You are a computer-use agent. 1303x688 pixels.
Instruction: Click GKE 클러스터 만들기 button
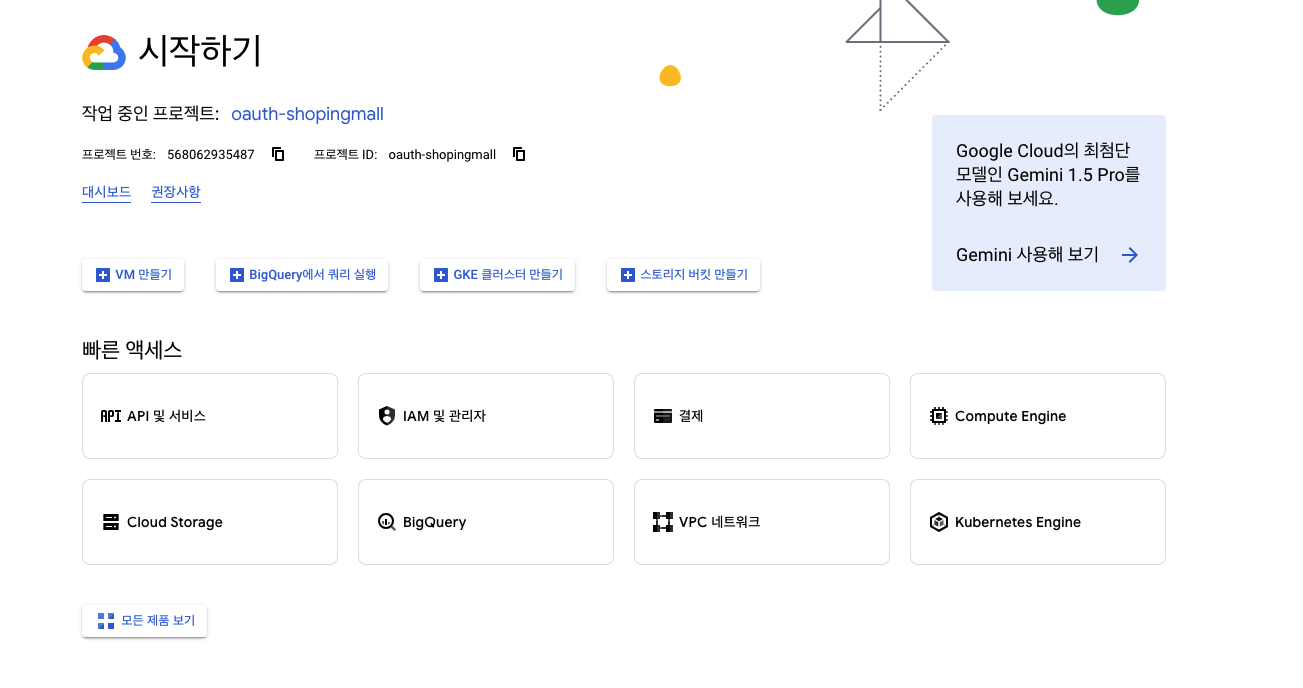(x=497, y=275)
